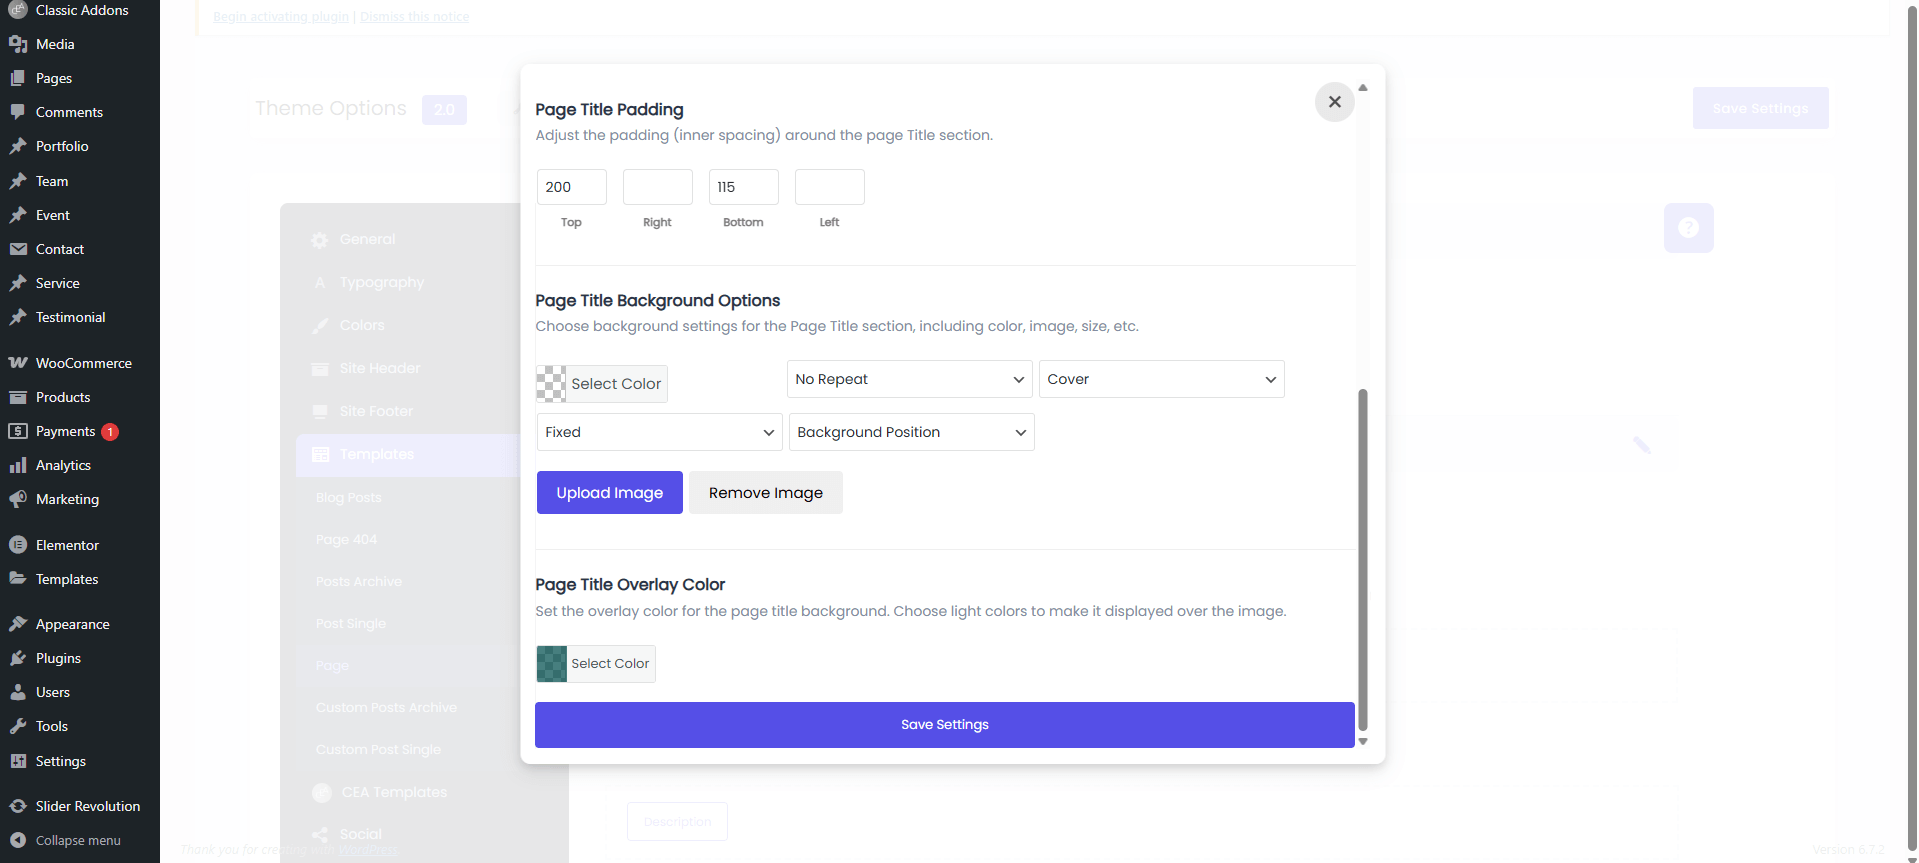Screen dimensions: 1919x863
Task: Click the Upload Image button
Action: click(609, 493)
